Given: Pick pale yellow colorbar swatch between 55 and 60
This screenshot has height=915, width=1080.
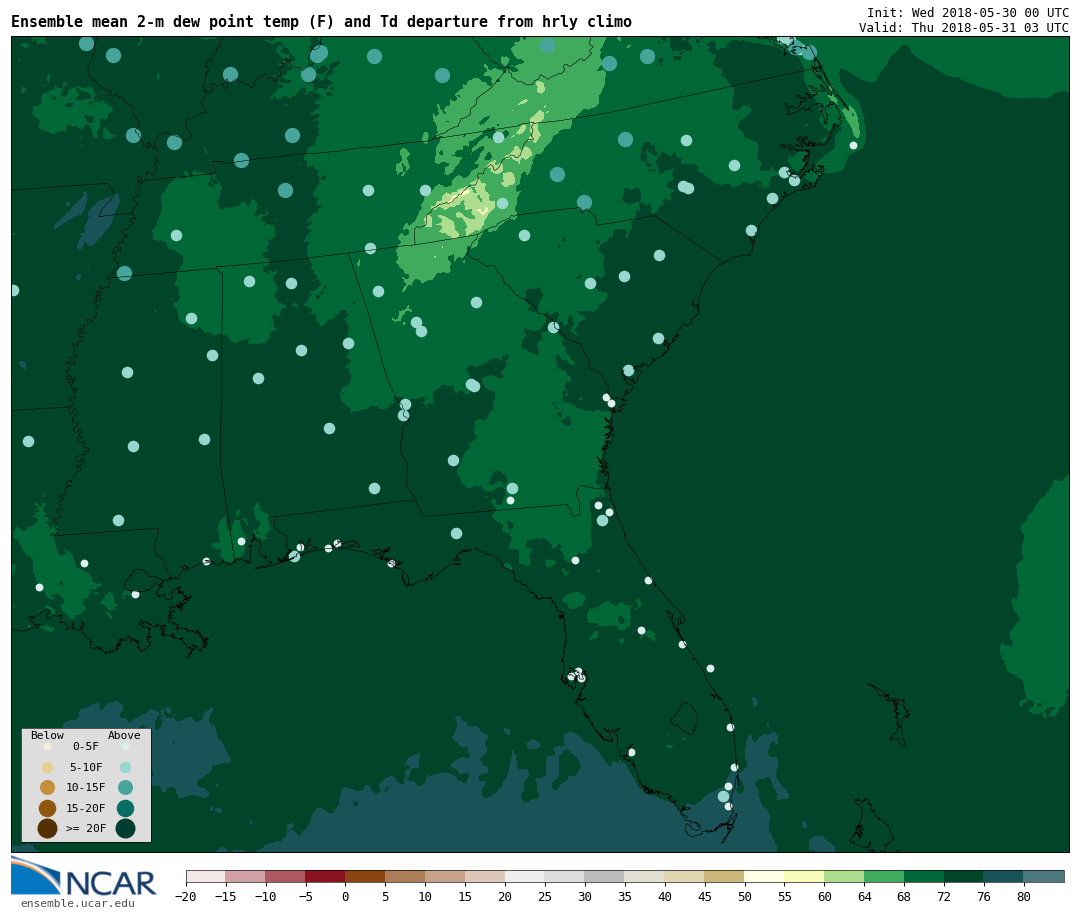Looking at the screenshot, I should coord(804,876).
